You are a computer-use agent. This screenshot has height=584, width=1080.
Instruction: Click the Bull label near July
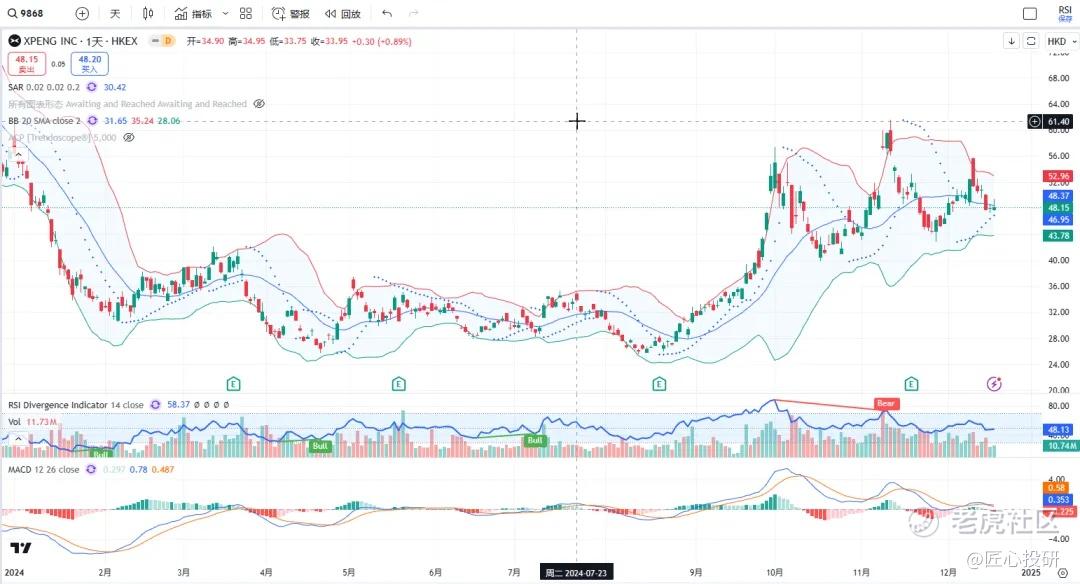pos(534,440)
